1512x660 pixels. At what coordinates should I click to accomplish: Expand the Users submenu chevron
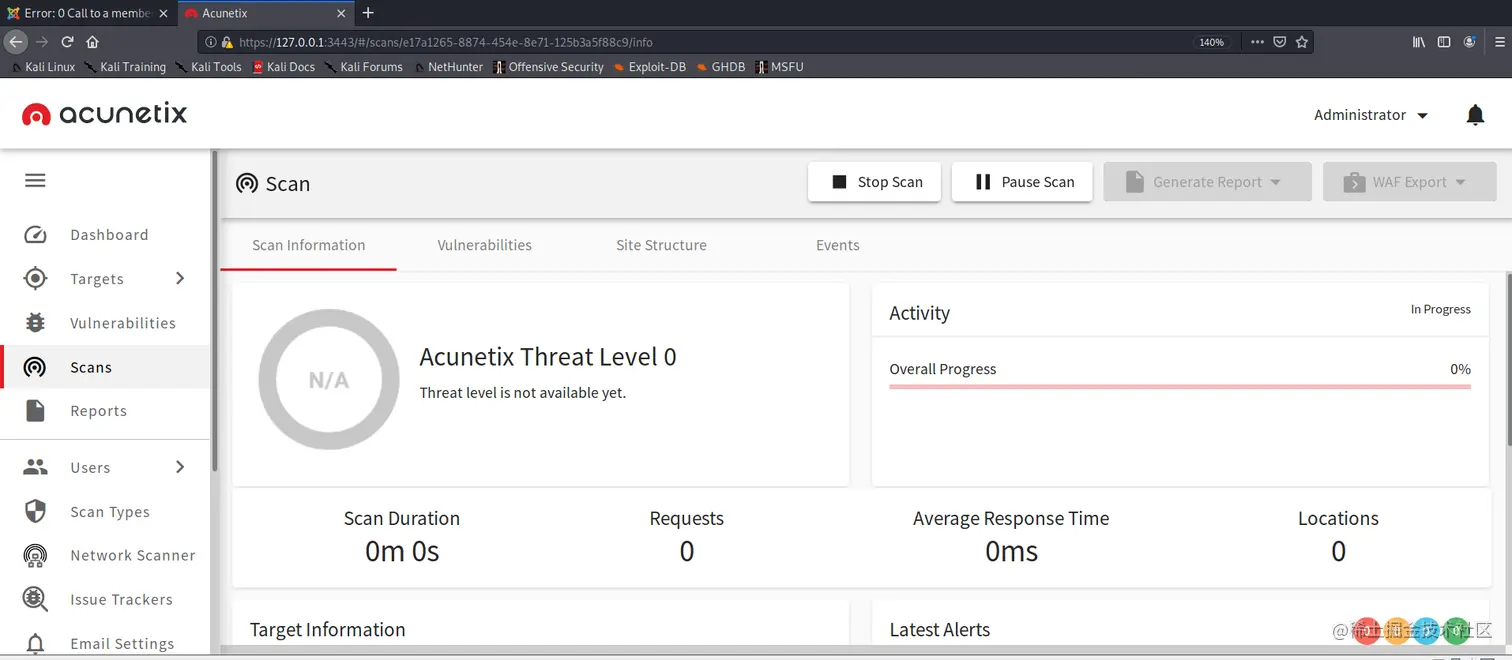(180, 466)
